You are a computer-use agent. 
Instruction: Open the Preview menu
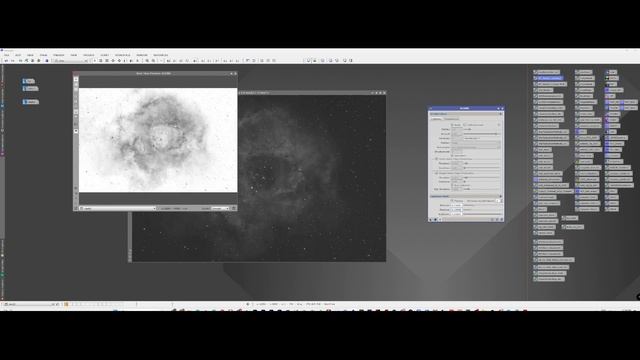58,55
